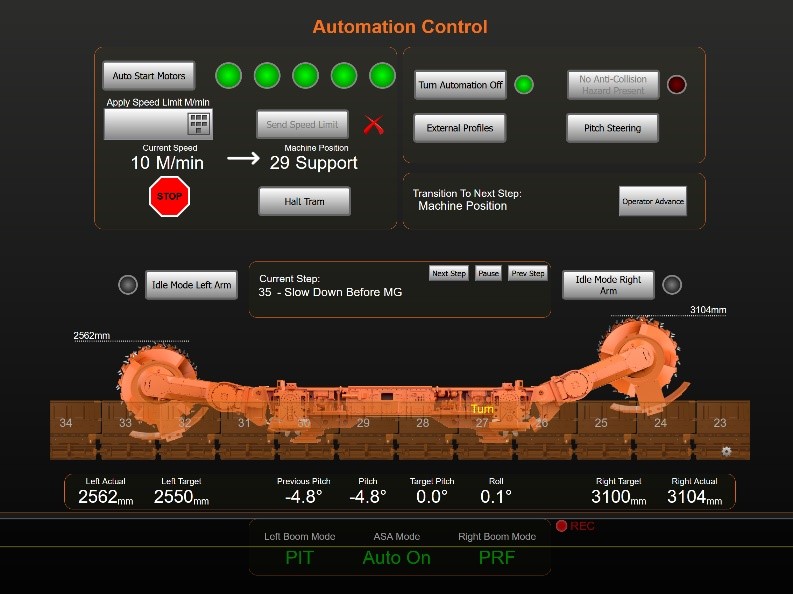Click the 10 M/min current speed value
Image resolution: width=793 pixels, height=594 pixels.
[x=167, y=163]
